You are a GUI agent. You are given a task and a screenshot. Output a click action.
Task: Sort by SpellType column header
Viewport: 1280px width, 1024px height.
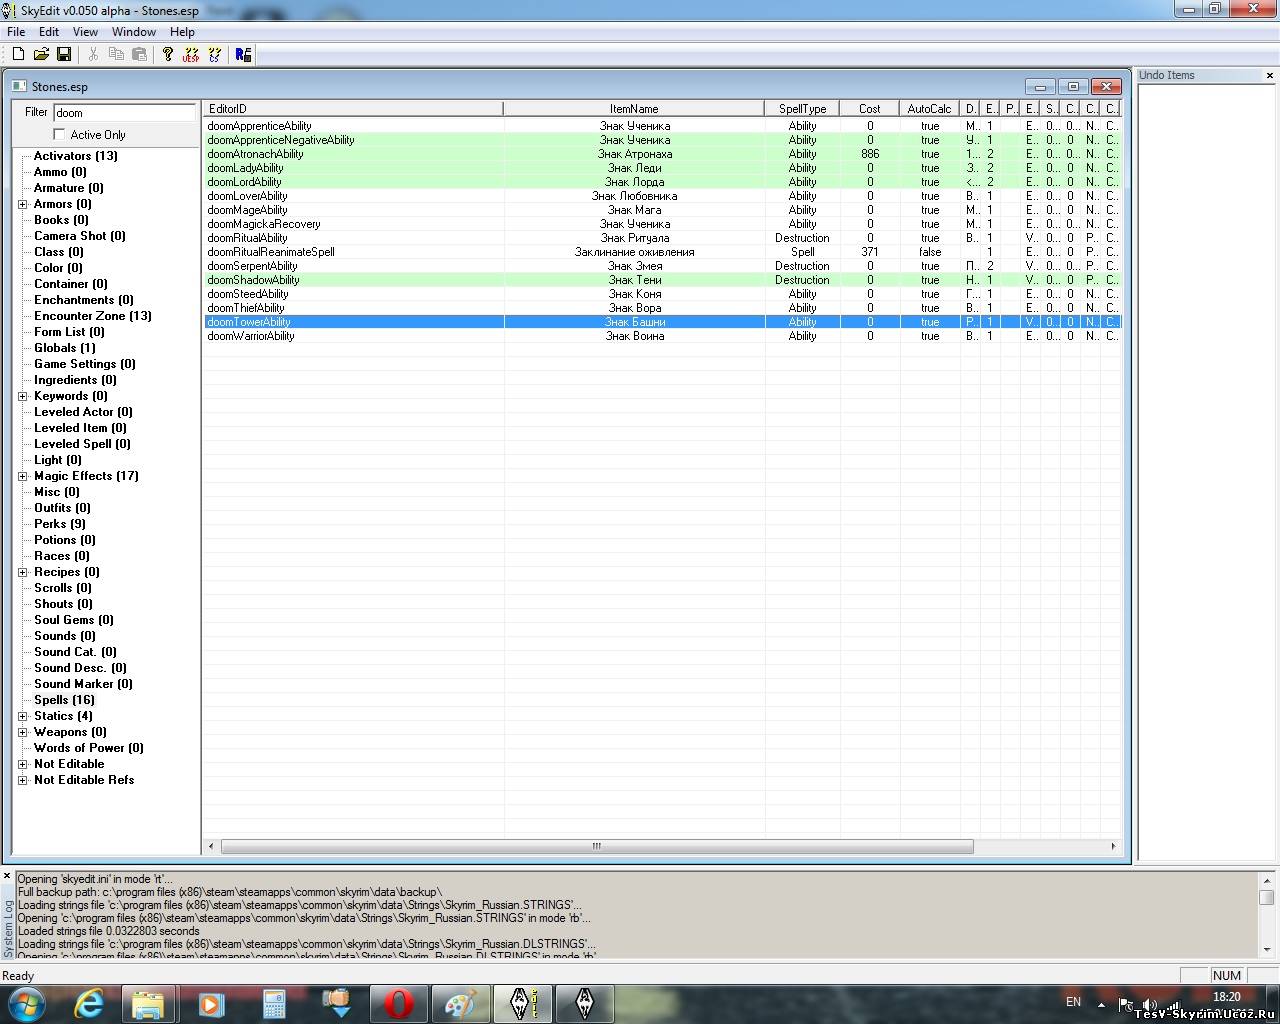[803, 109]
